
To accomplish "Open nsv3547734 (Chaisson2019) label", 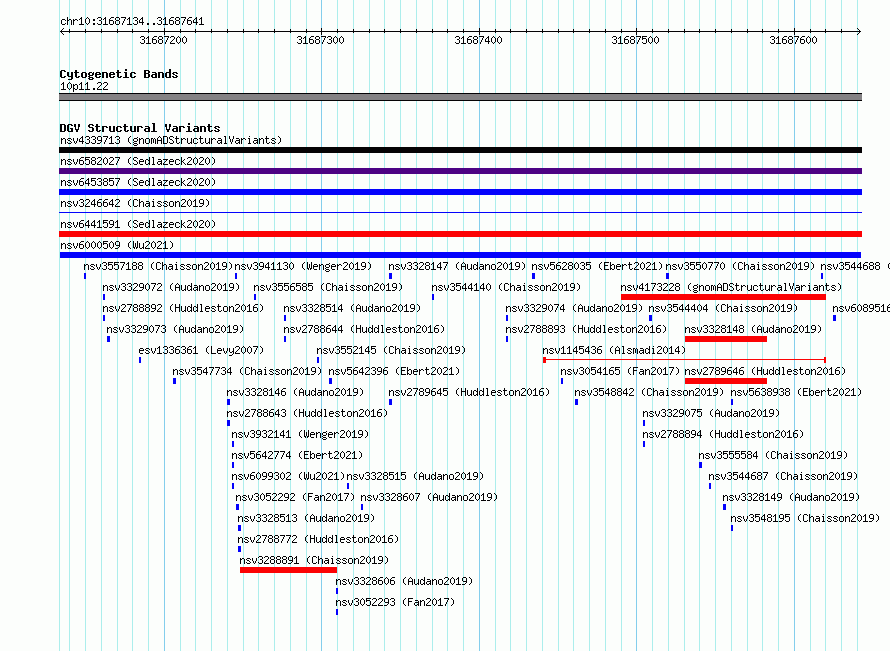I will click(x=247, y=371).
